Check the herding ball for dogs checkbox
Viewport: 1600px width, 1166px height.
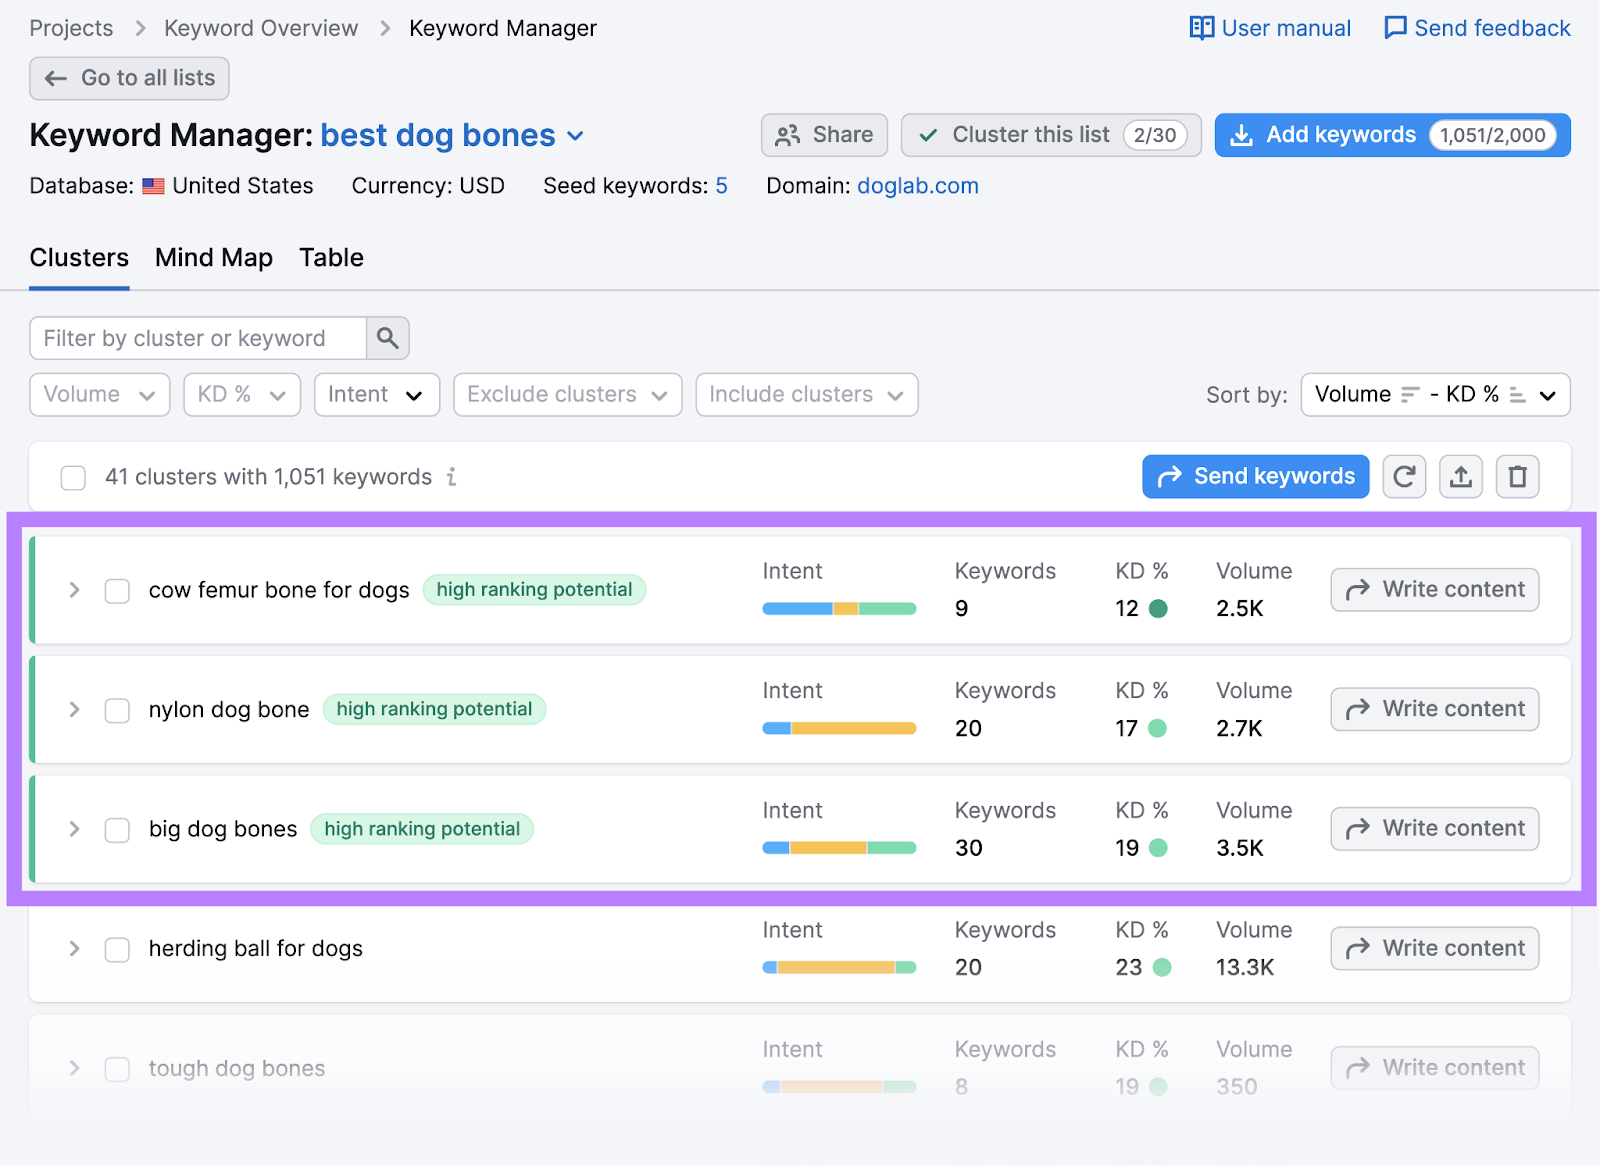[x=117, y=949]
